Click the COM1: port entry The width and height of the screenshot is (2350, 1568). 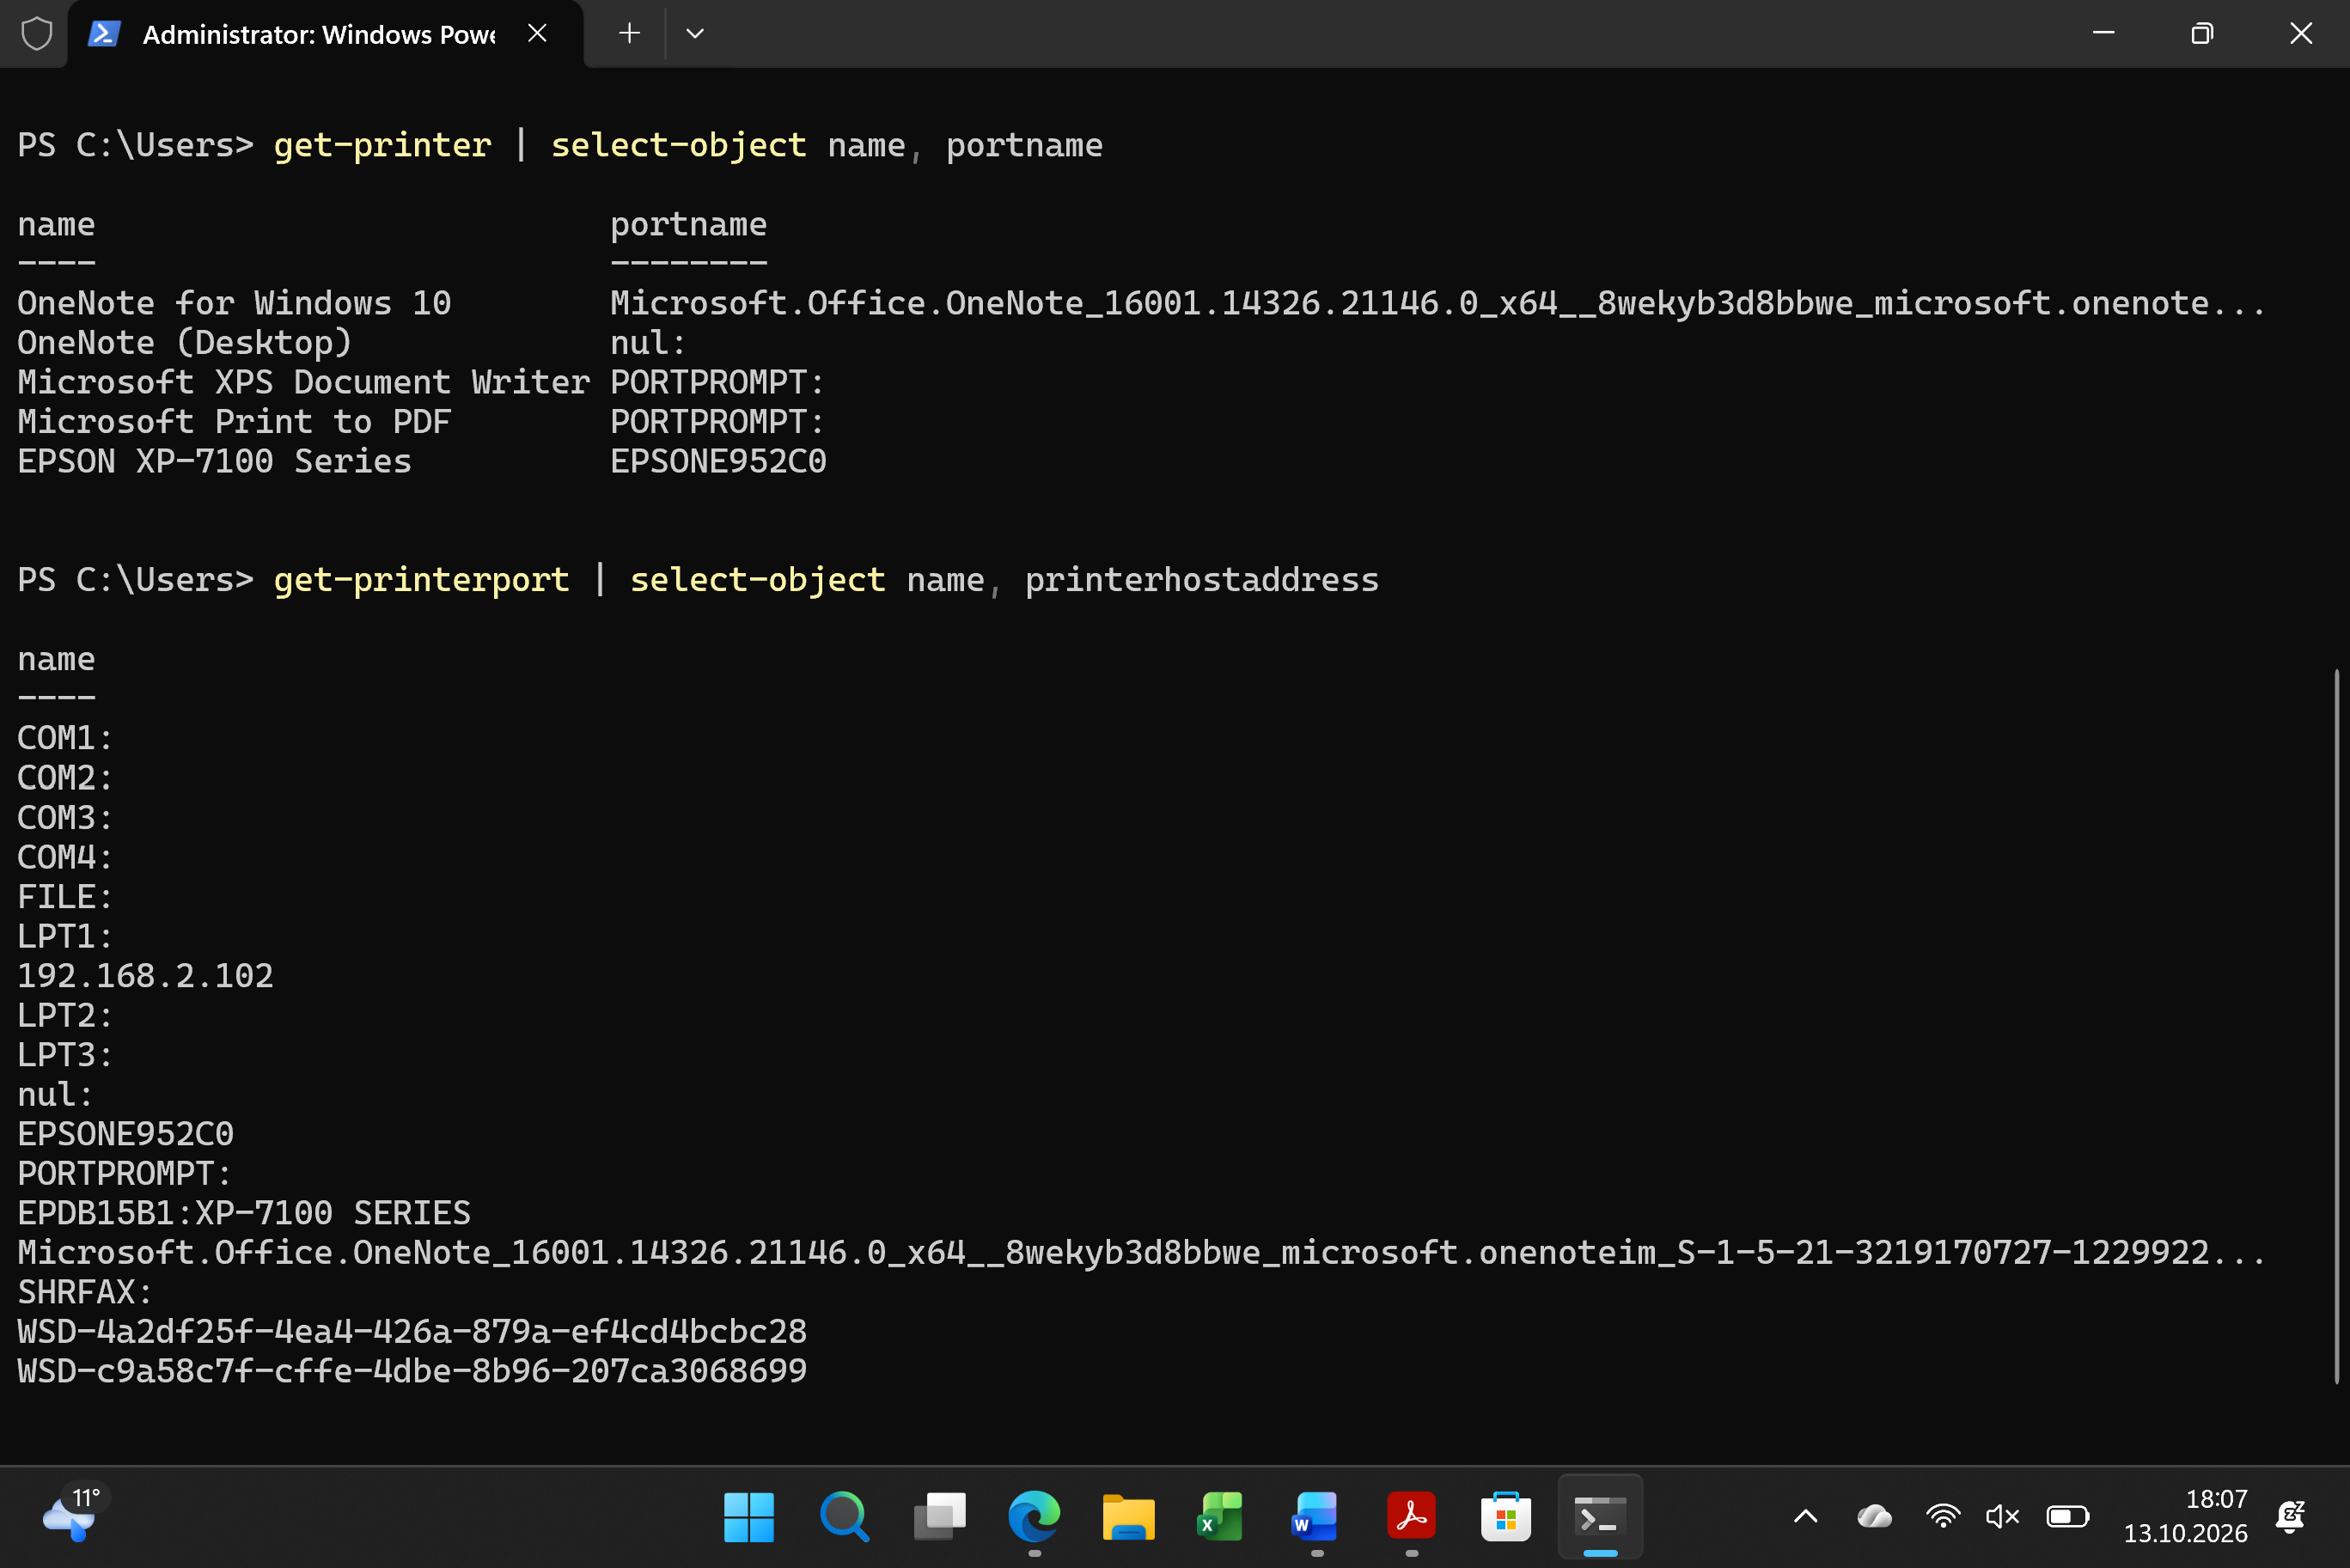click(65, 738)
